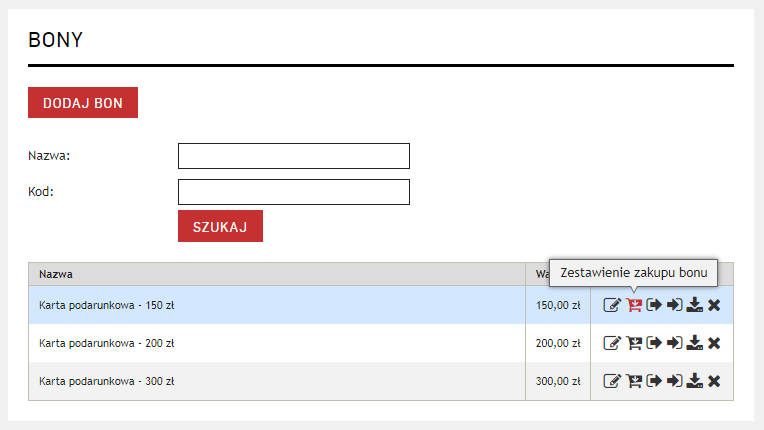Click sign-out arrow icon on 300 zł row
The image size is (764, 430).
coord(654,381)
